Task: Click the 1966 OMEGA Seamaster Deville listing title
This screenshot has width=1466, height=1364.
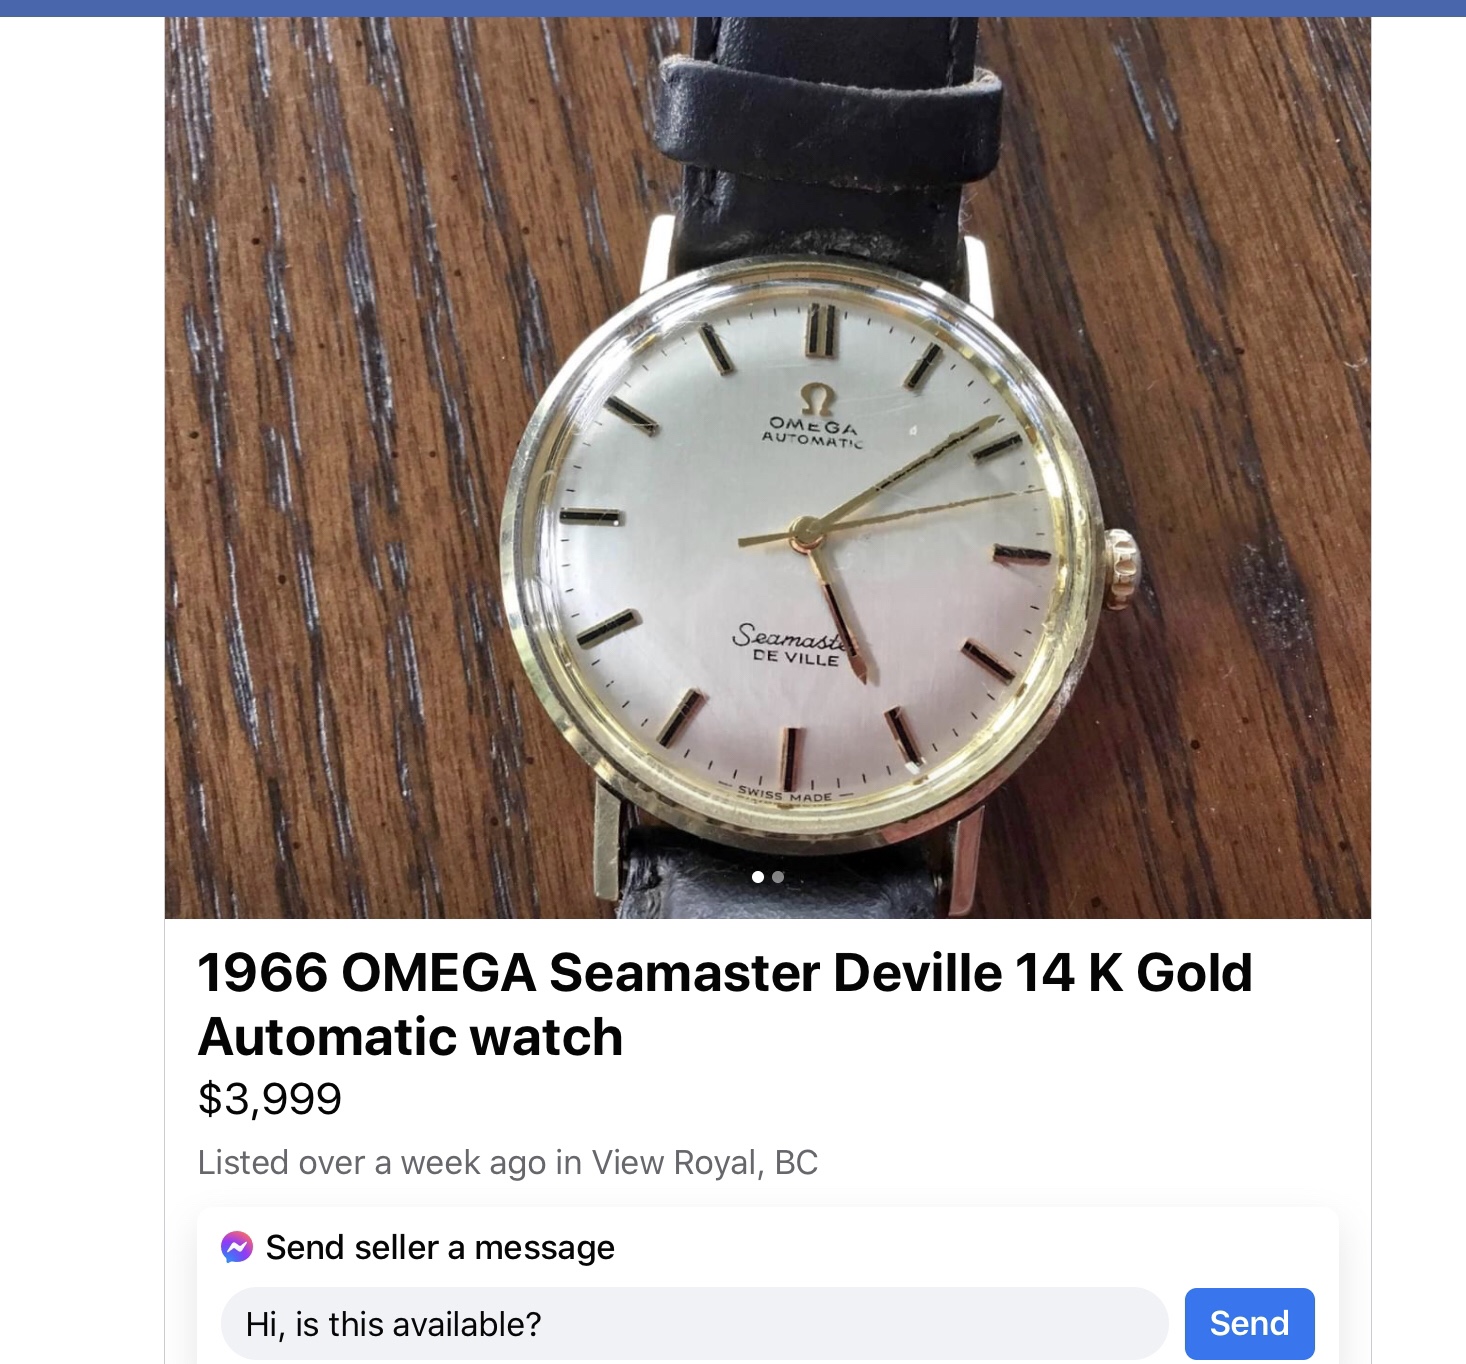Action: click(725, 1004)
